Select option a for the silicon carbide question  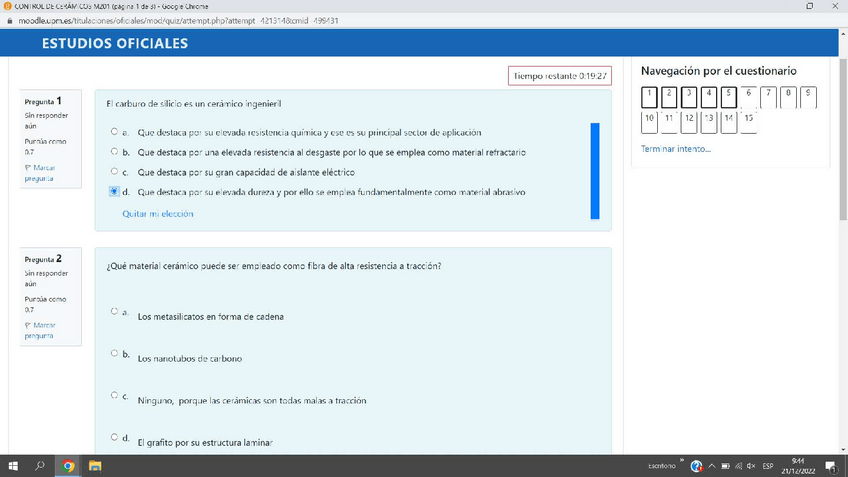[x=114, y=132]
